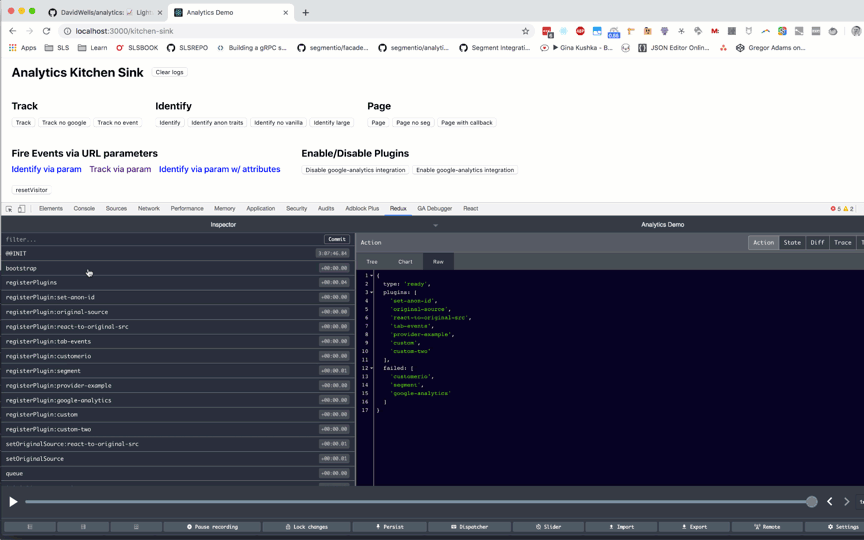Select the first layout toggle in bottom bar
This screenshot has height=540, width=864.
(30, 527)
